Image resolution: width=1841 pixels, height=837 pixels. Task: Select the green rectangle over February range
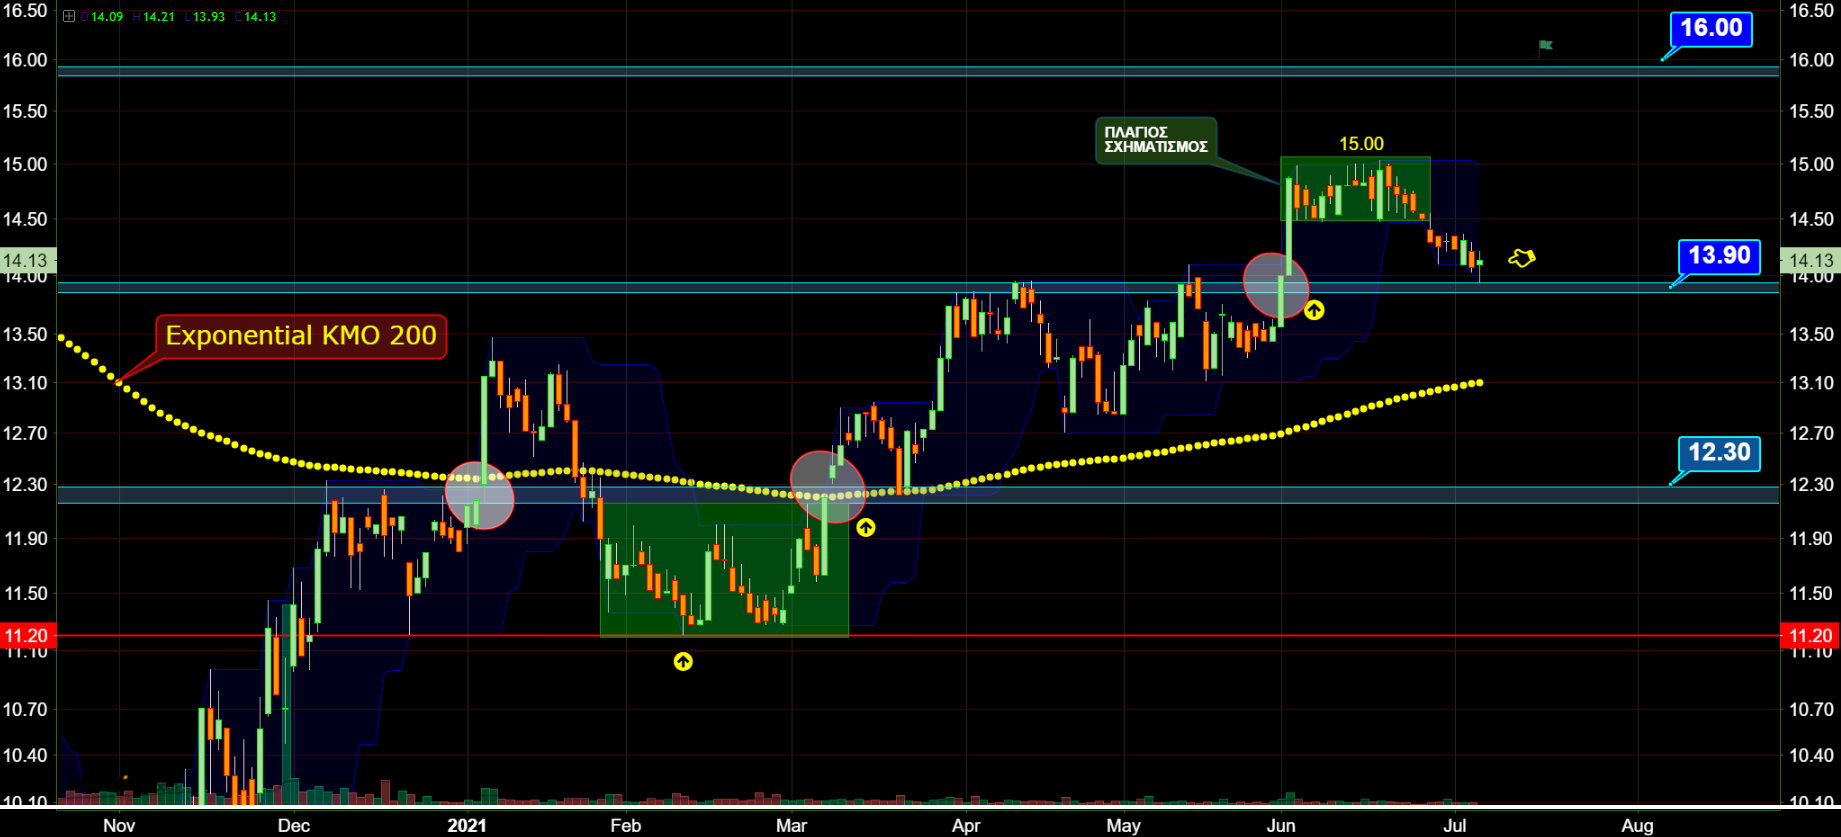point(724,569)
